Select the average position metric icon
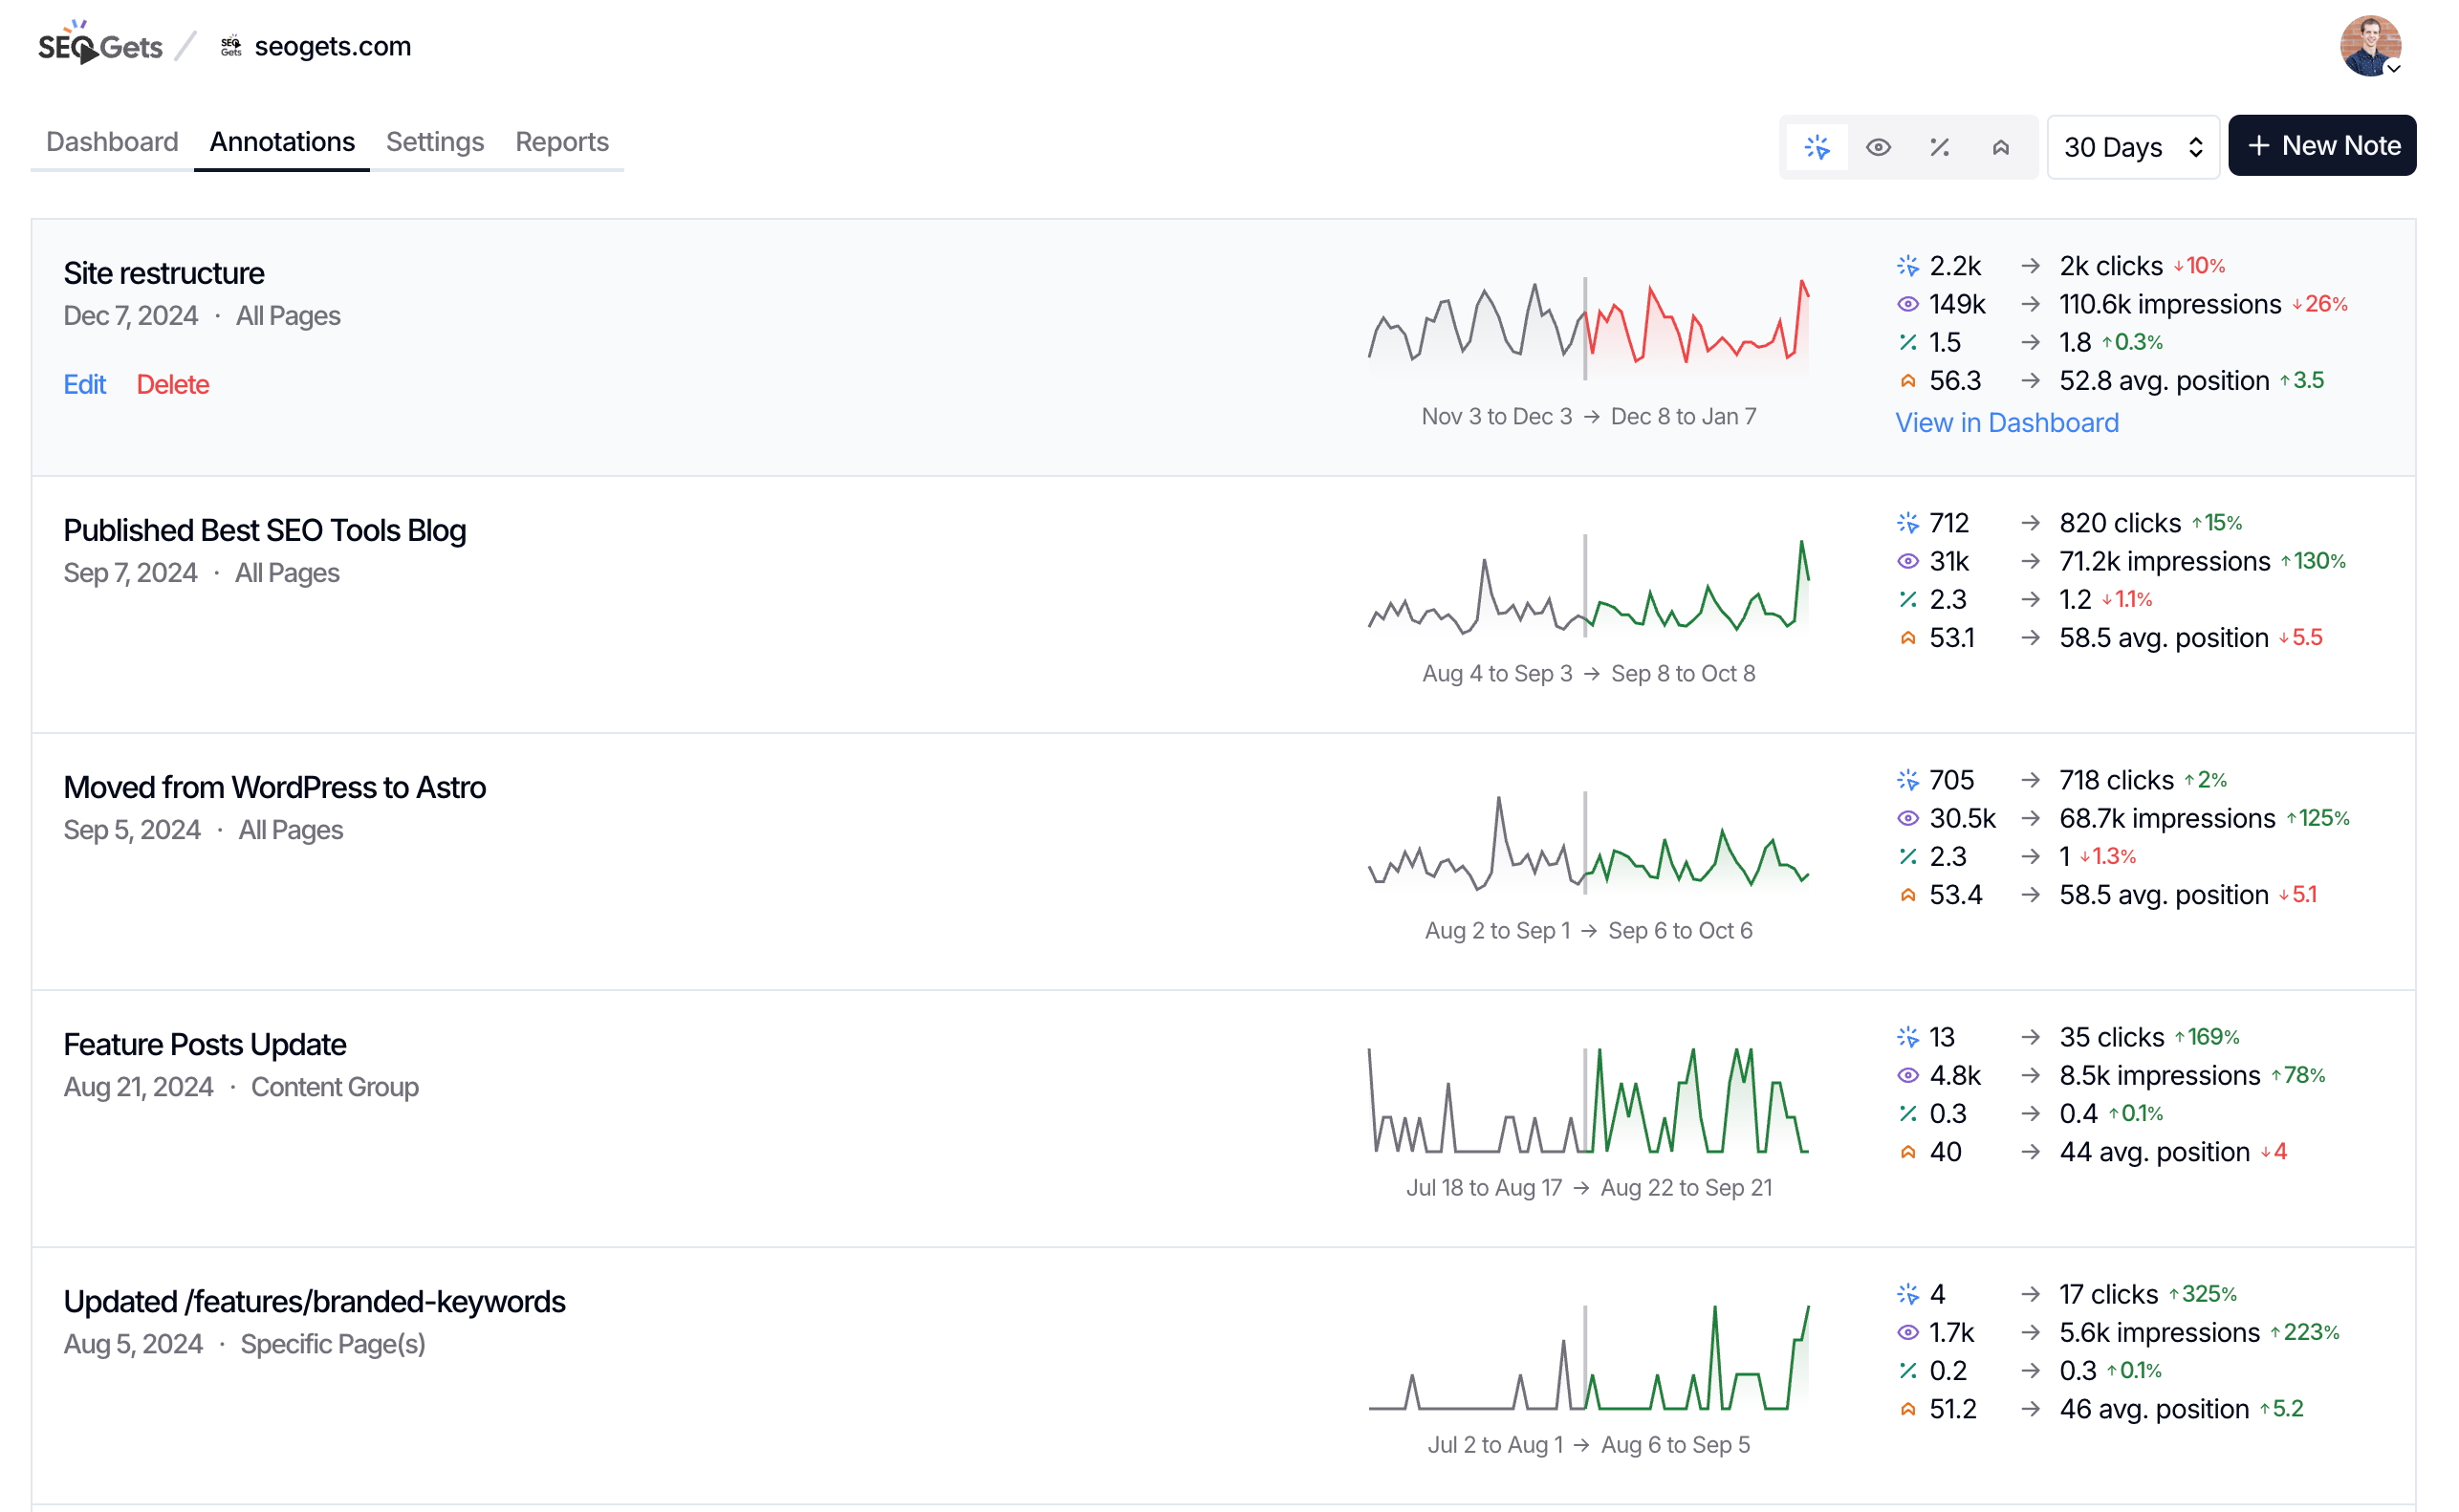This screenshot has width=2459, height=1512. pos(2000,147)
